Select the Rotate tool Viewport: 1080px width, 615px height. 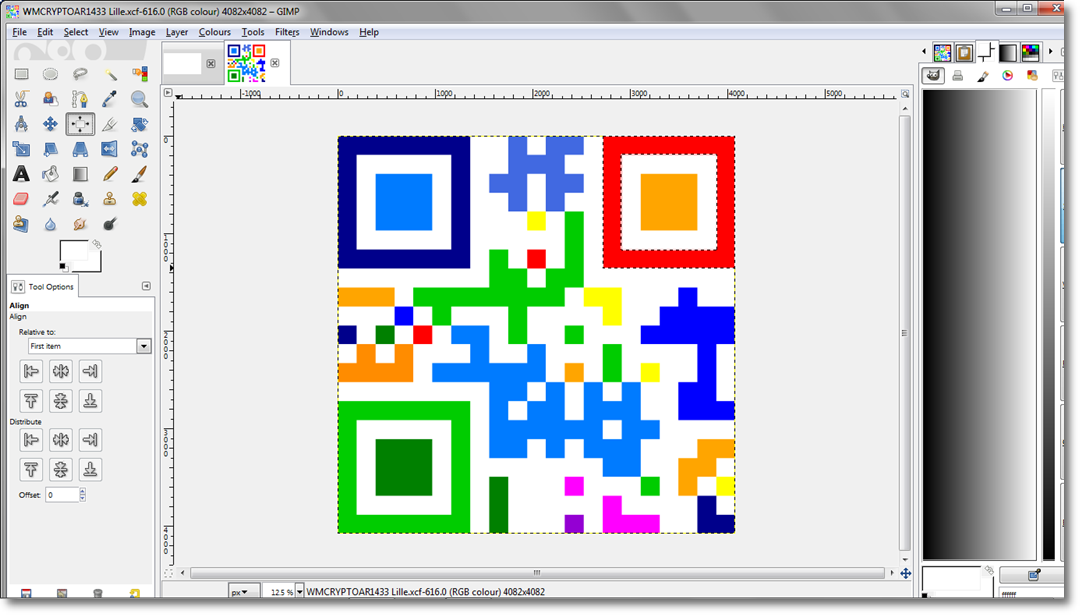pos(139,124)
